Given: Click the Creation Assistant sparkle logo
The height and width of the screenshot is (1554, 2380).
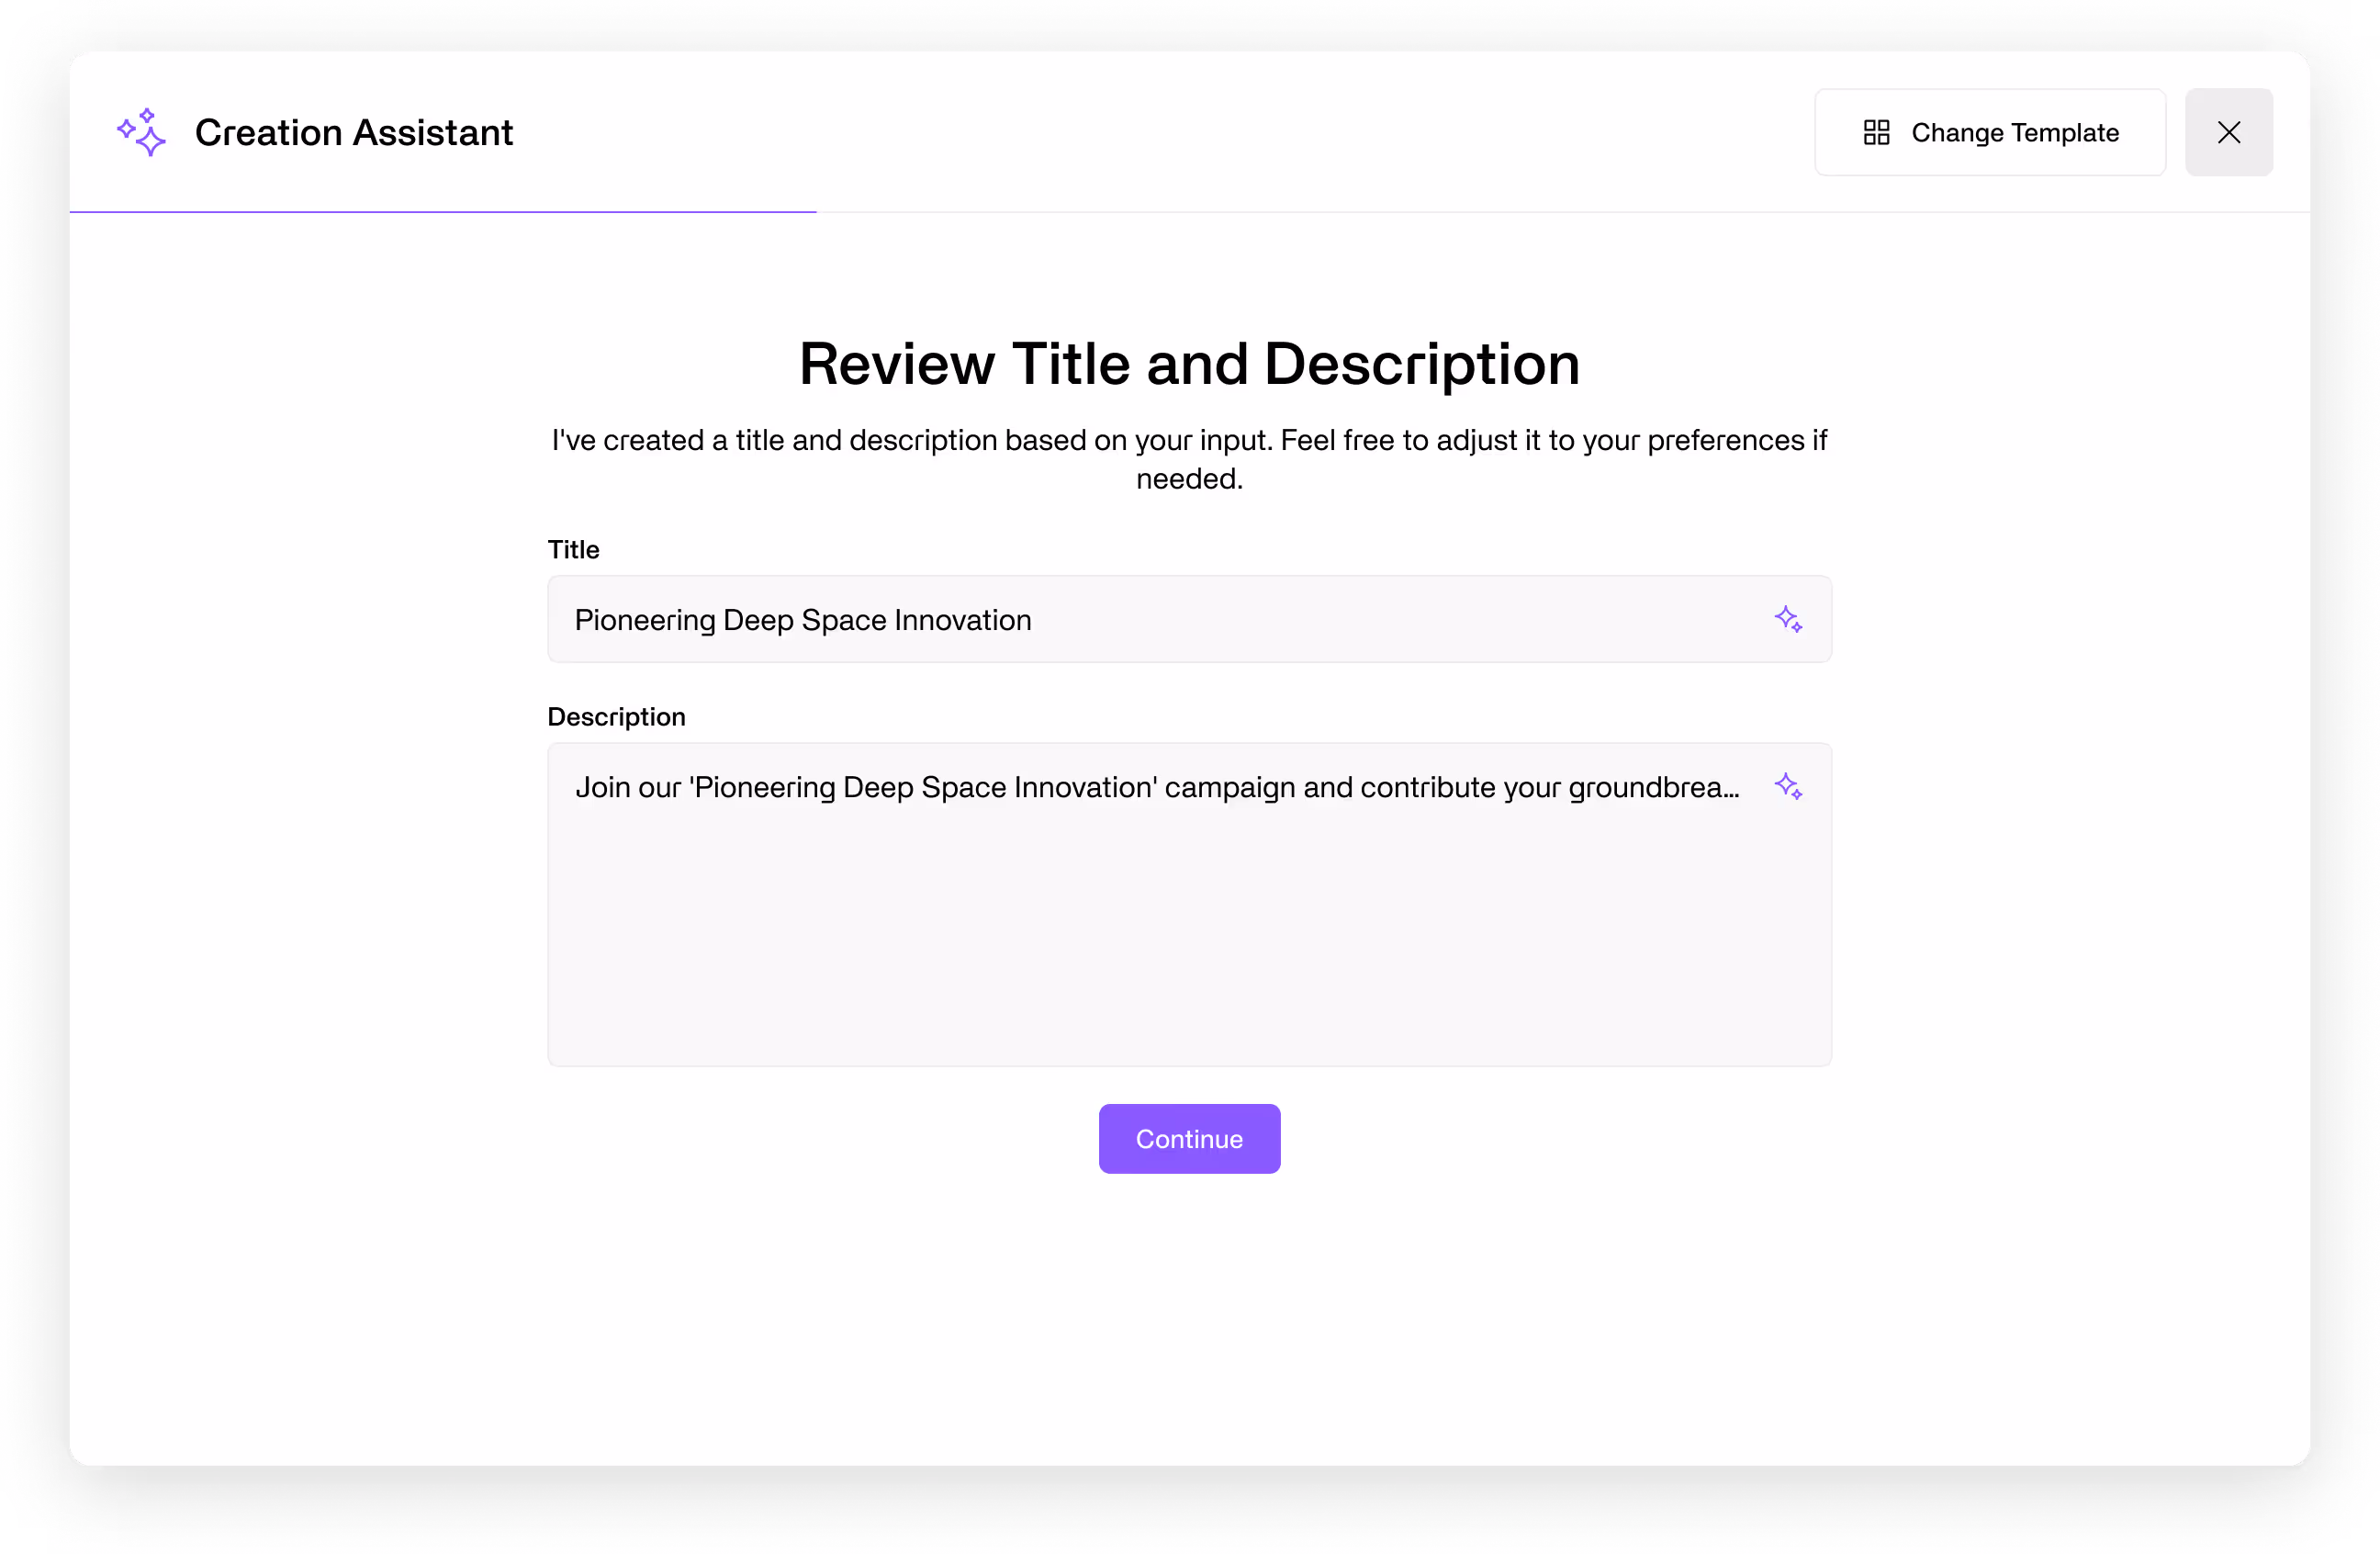Looking at the screenshot, I should (x=141, y=132).
